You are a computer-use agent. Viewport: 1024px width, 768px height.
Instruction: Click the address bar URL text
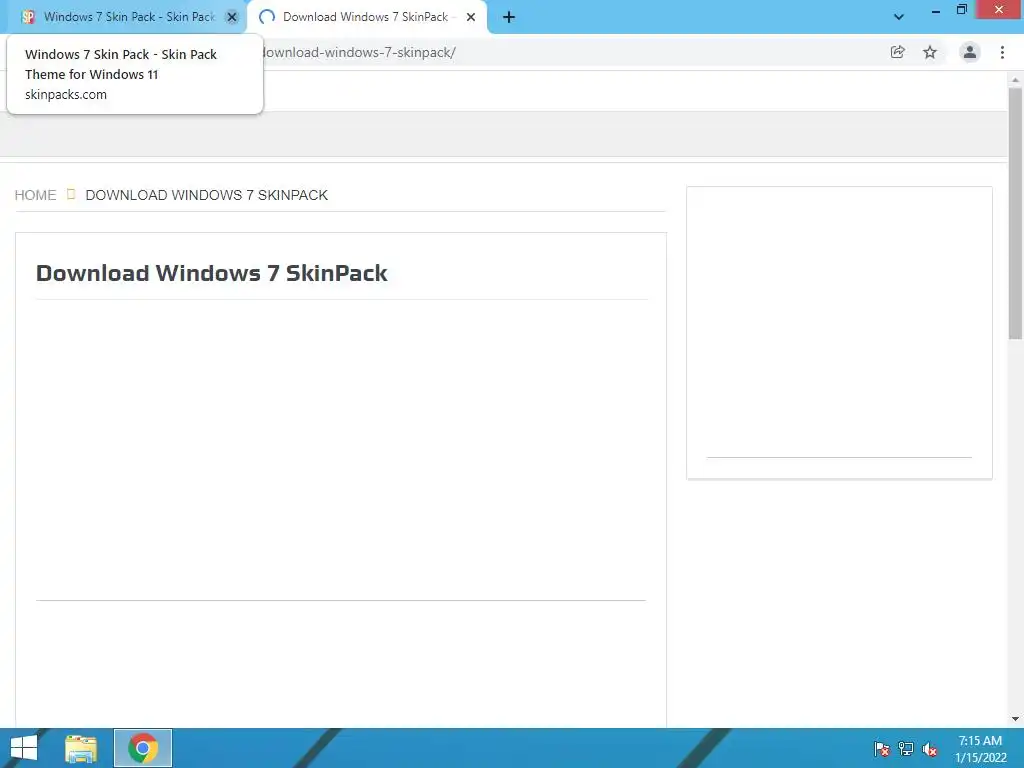pos(359,52)
